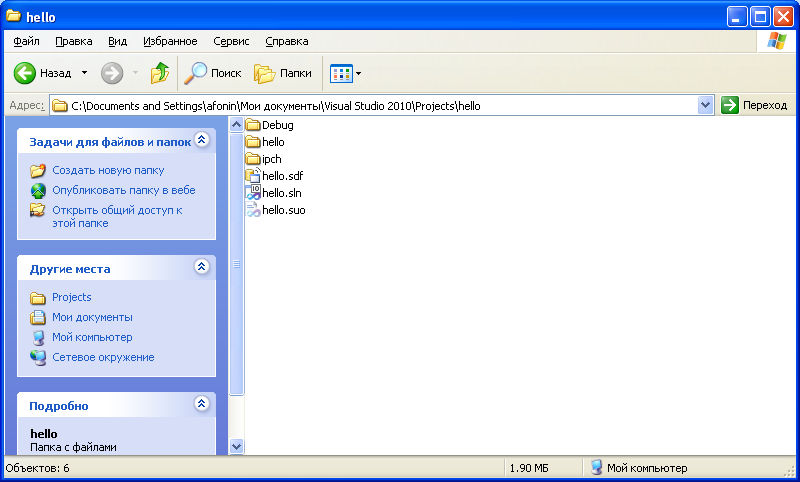Click the publish to web globe icon
Viewport: 800px width, 482px height.
click(x=38, y=191)
